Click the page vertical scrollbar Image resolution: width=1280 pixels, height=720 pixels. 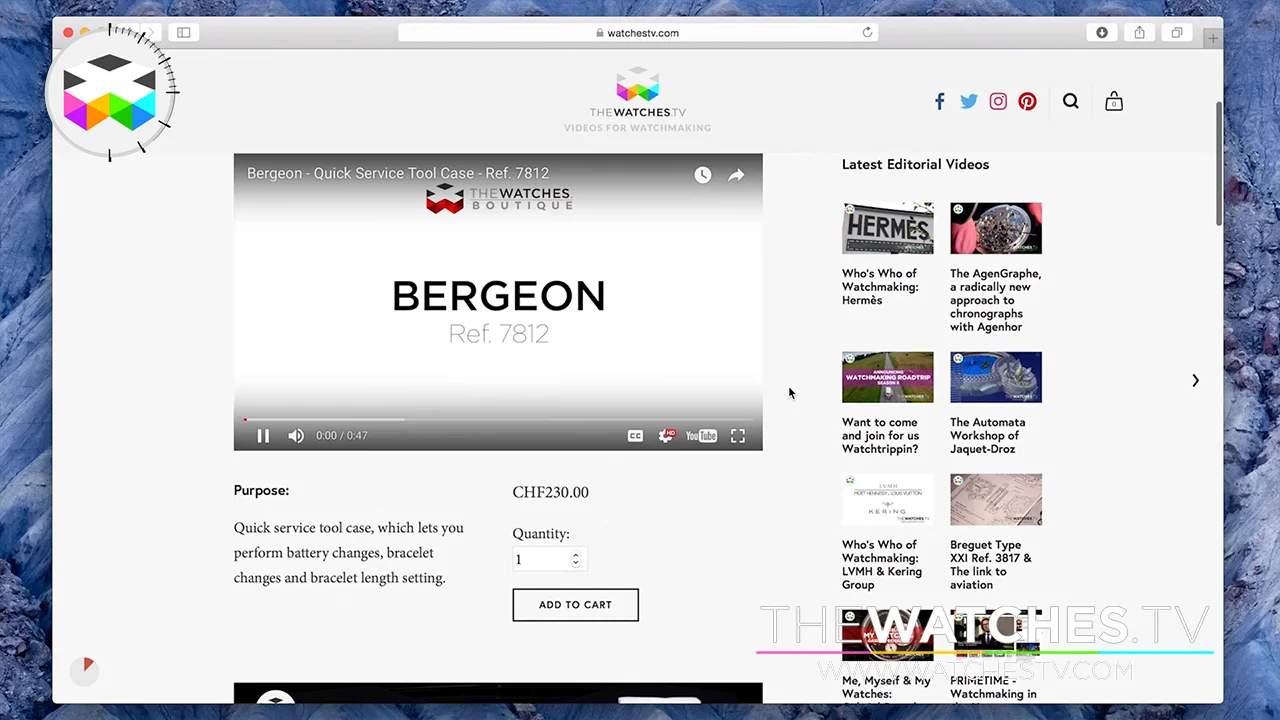point(1218,163)
